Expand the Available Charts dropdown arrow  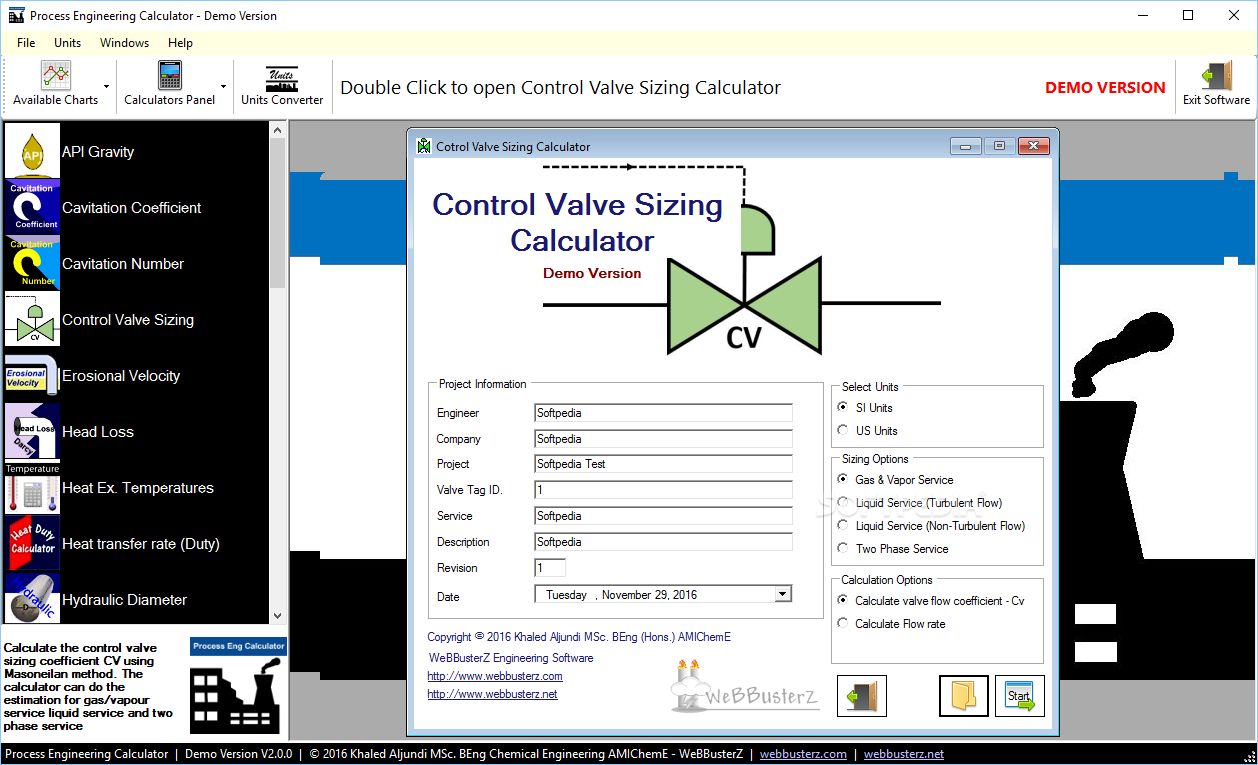[x=107, y=87]
